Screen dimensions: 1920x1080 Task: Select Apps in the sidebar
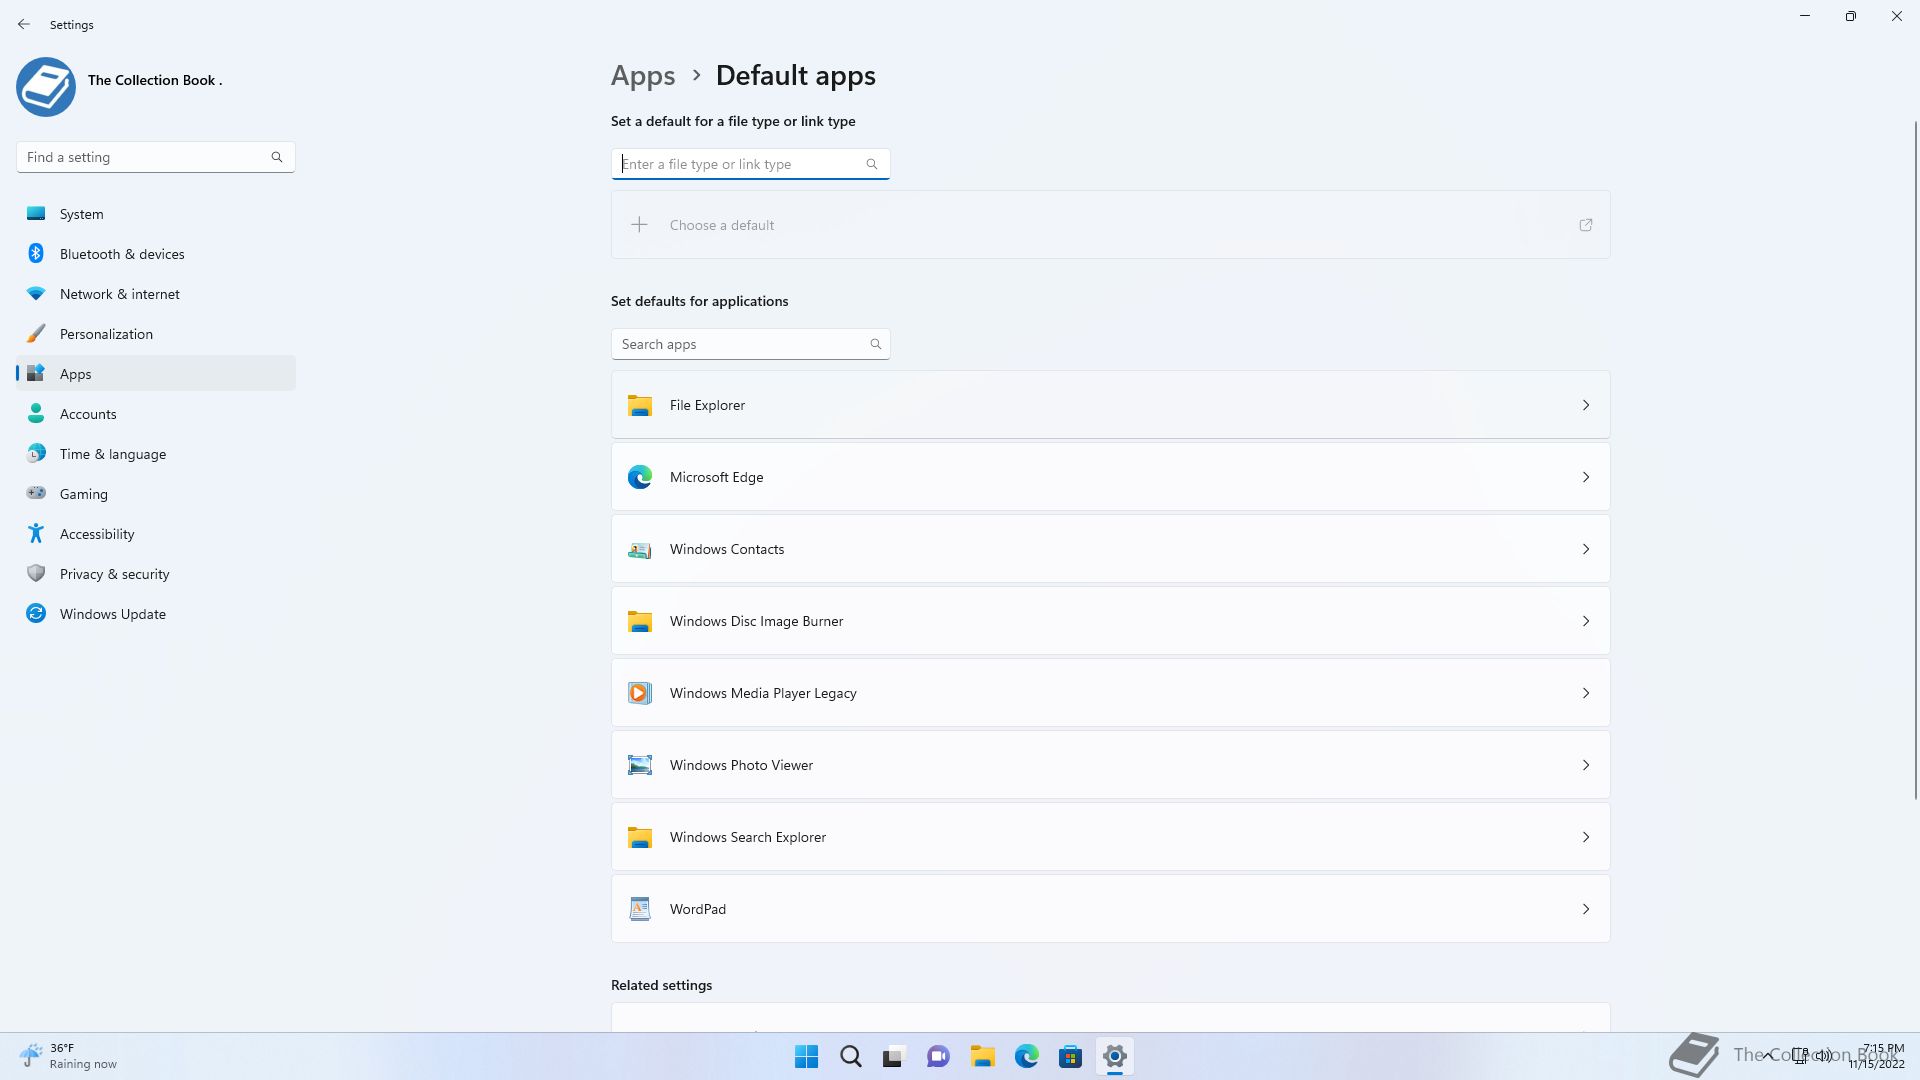pos(156,374)
